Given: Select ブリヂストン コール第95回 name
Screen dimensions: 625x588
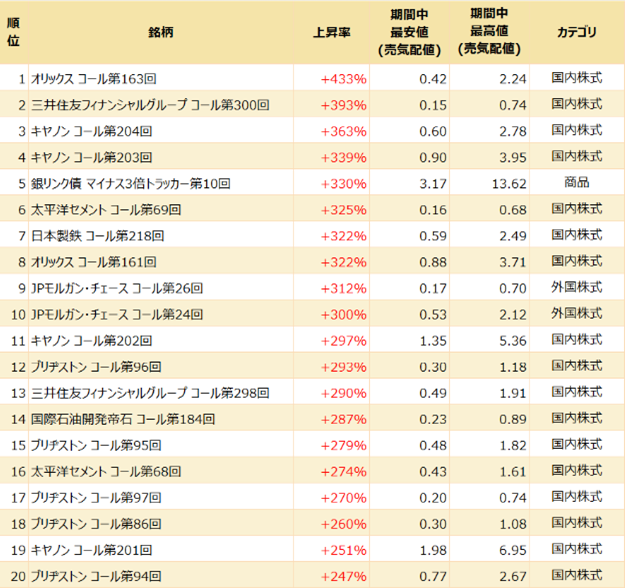Looking at the screenshot, I should pos(96,445).
